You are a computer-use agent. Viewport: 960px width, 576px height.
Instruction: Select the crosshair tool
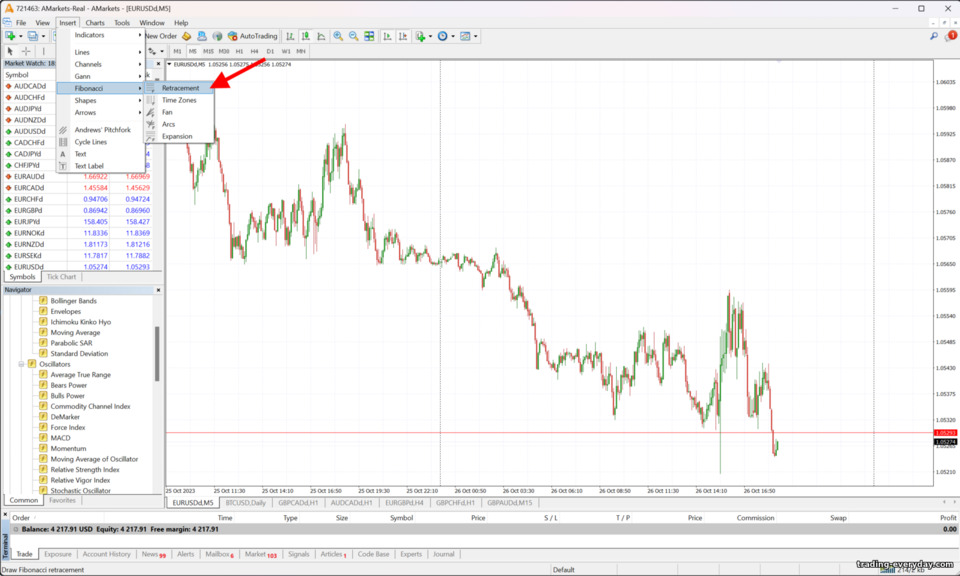click(x=26, y=51)
